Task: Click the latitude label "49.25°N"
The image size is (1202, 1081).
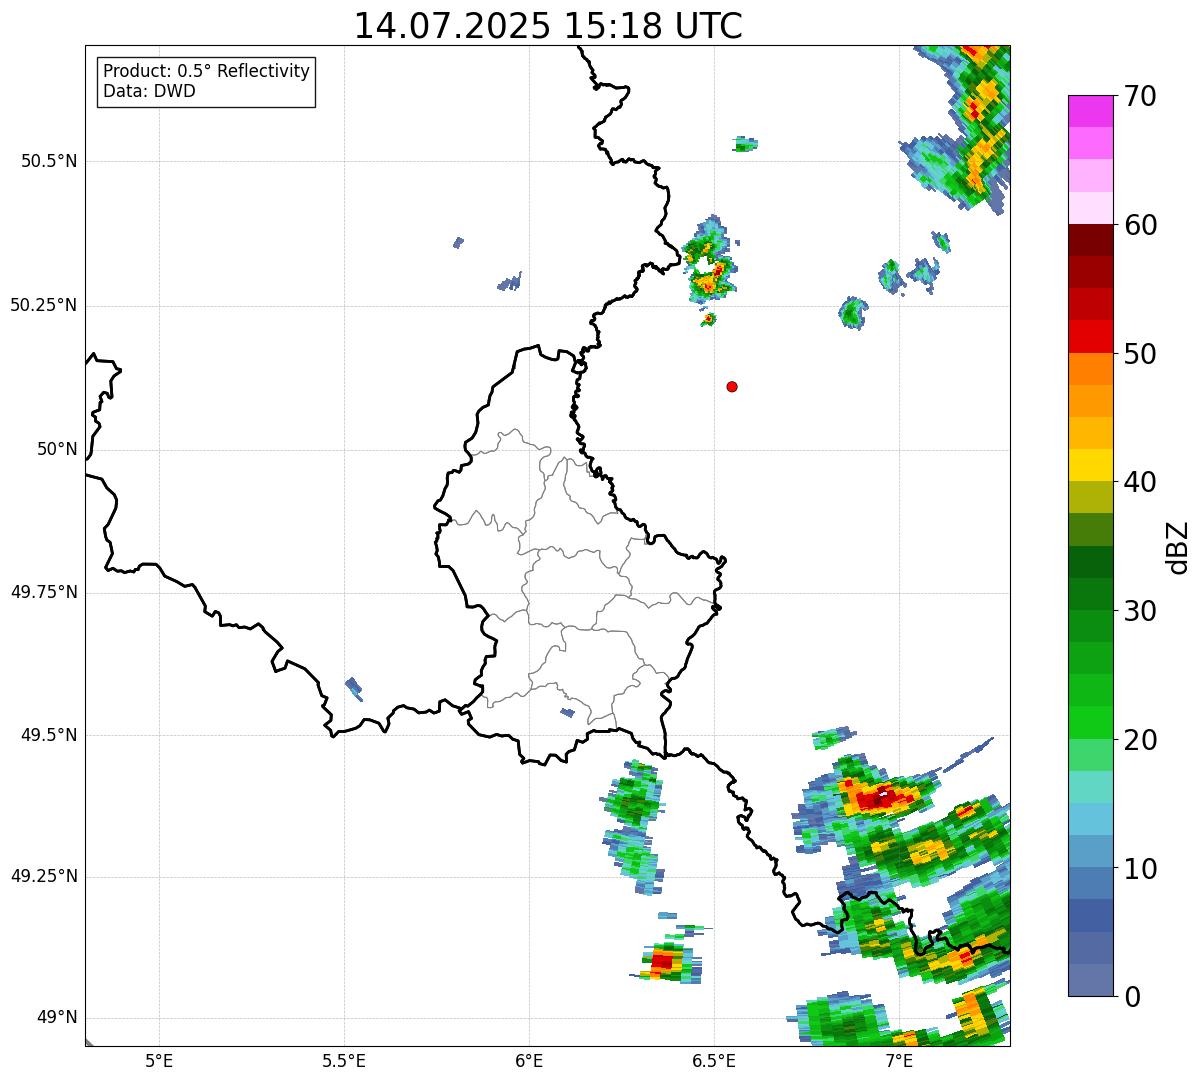Action: tap(44, 876)
